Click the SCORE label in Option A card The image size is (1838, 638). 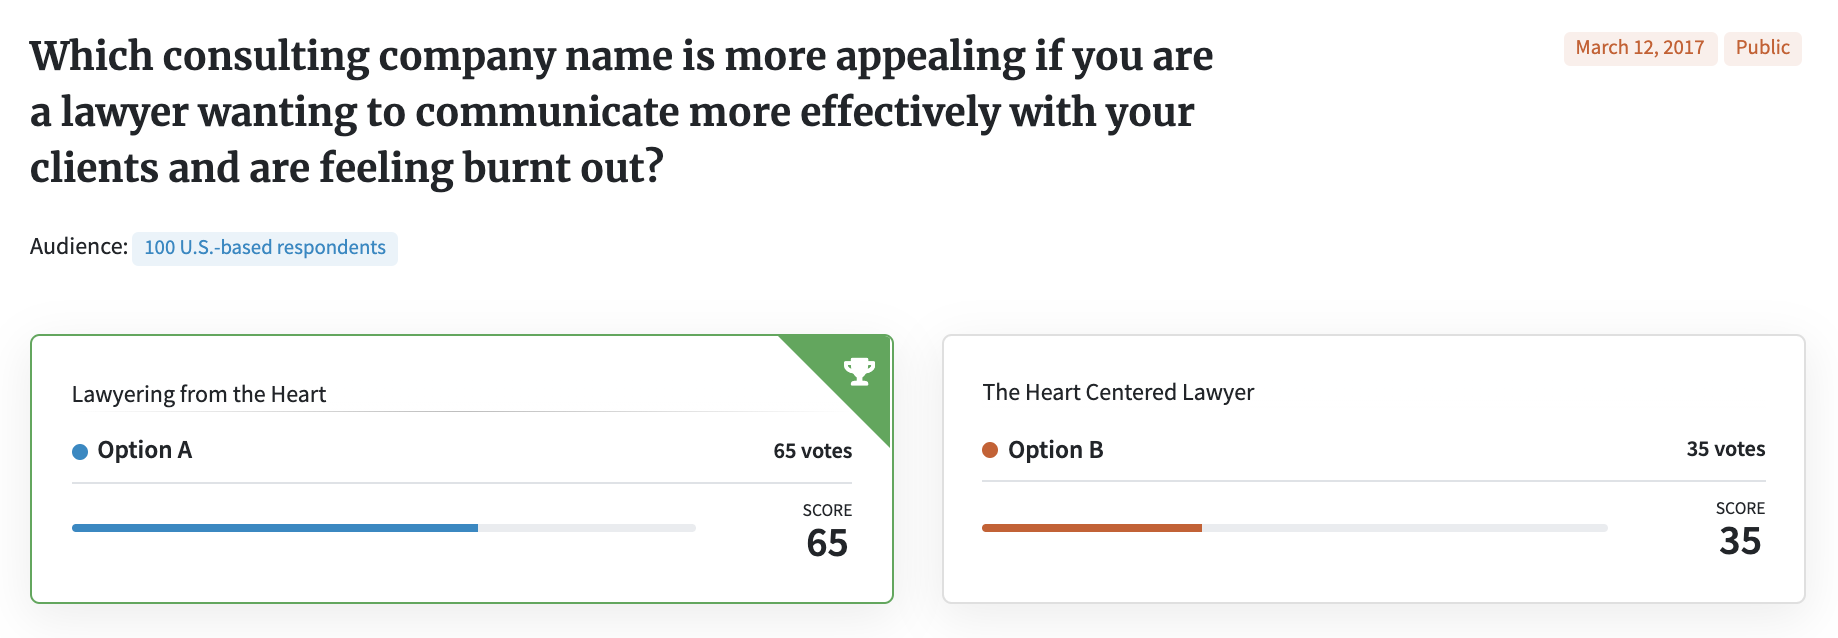pos(827,510)
